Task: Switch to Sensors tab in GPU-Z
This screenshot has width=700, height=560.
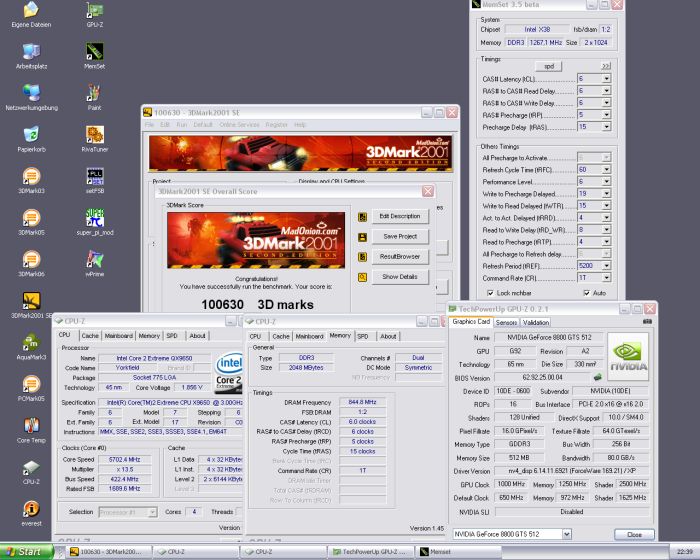Action: click(x=506, y=322)
